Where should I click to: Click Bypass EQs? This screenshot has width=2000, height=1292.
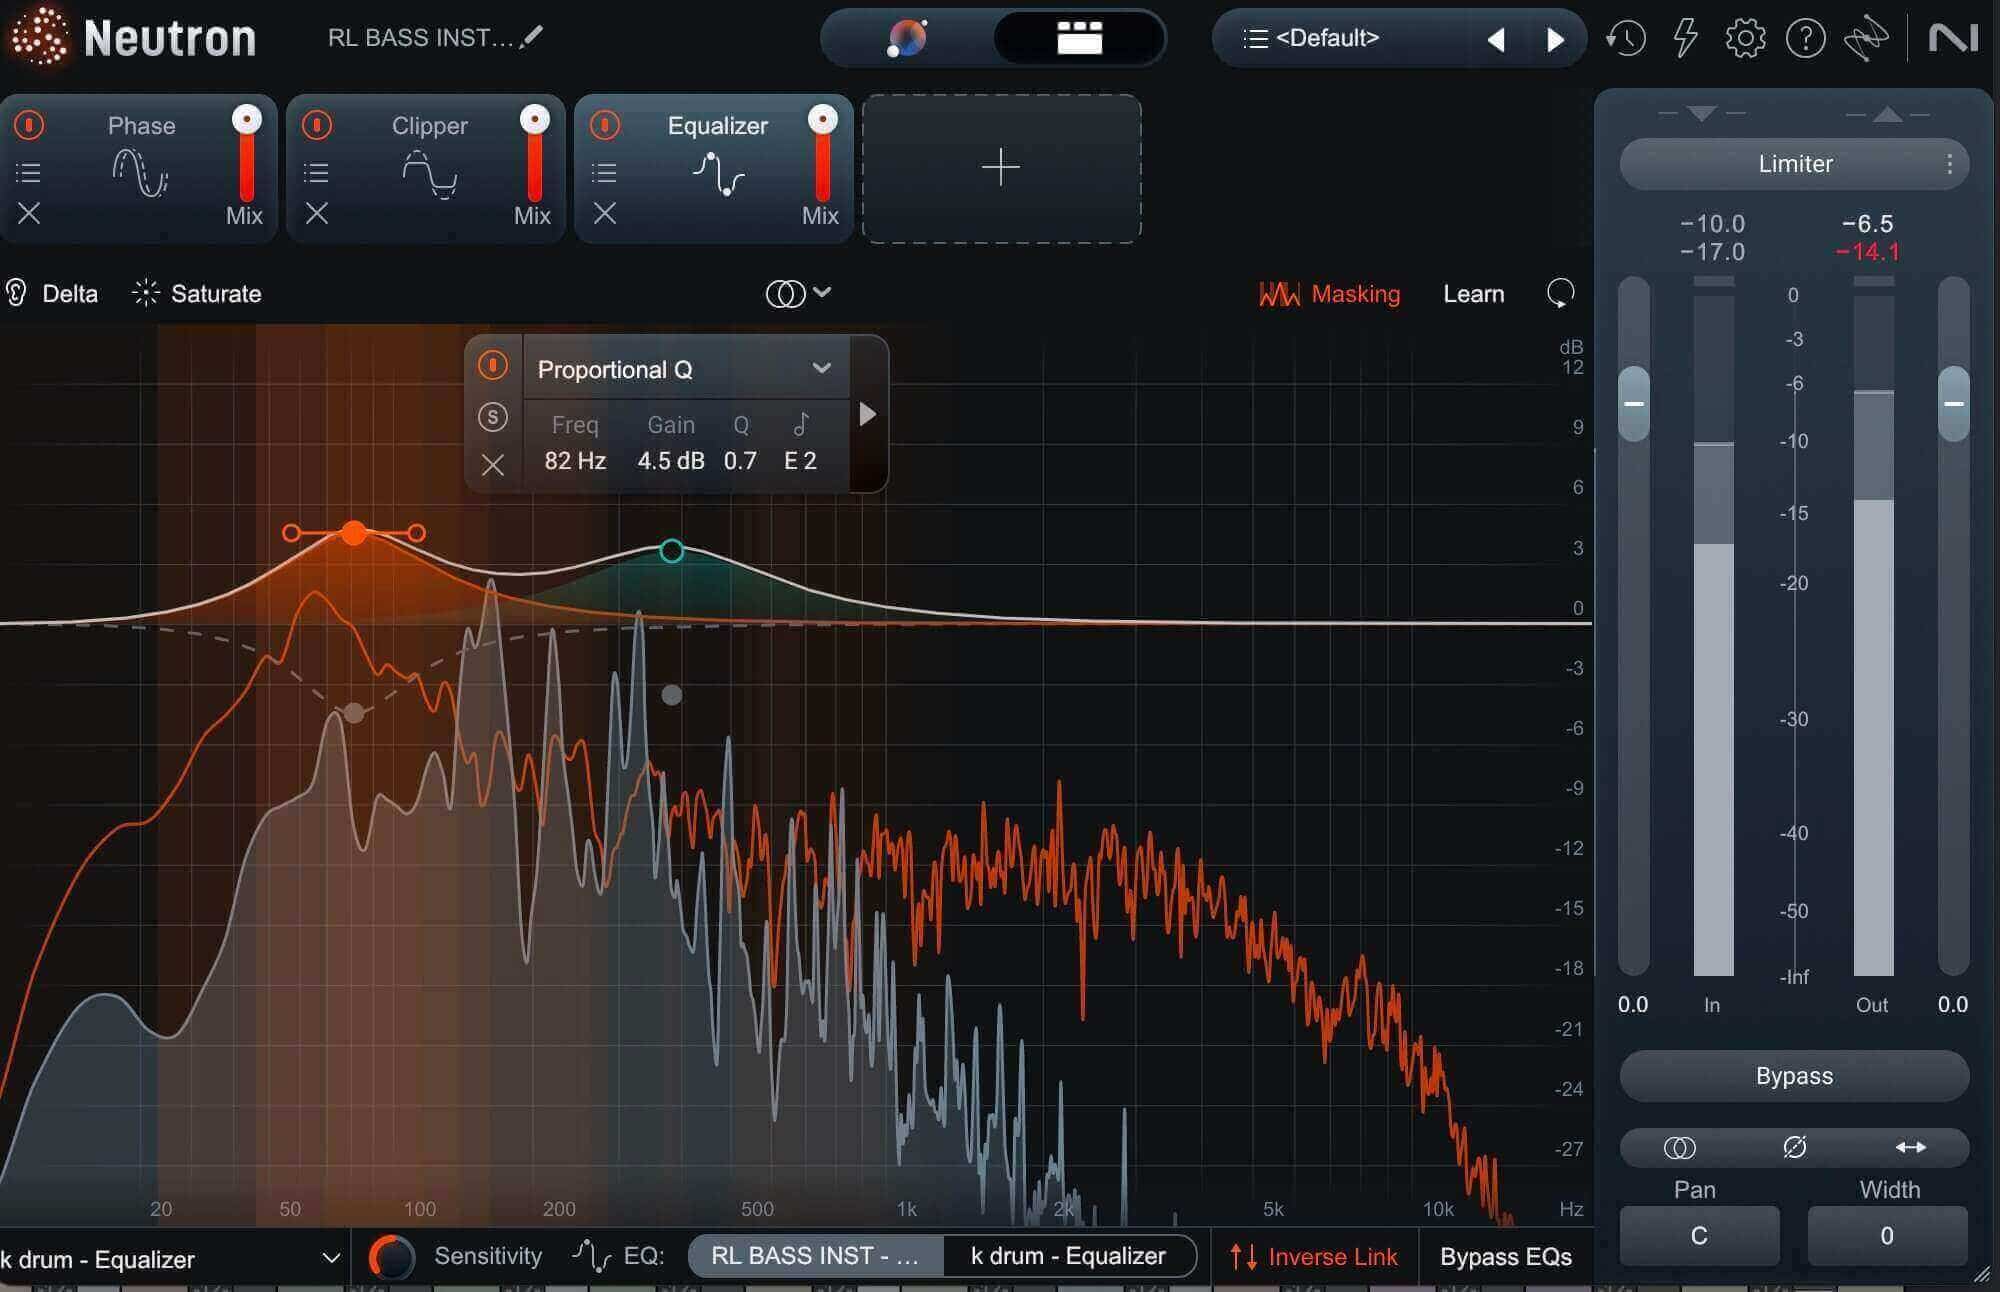[x=1505, y=1257]
